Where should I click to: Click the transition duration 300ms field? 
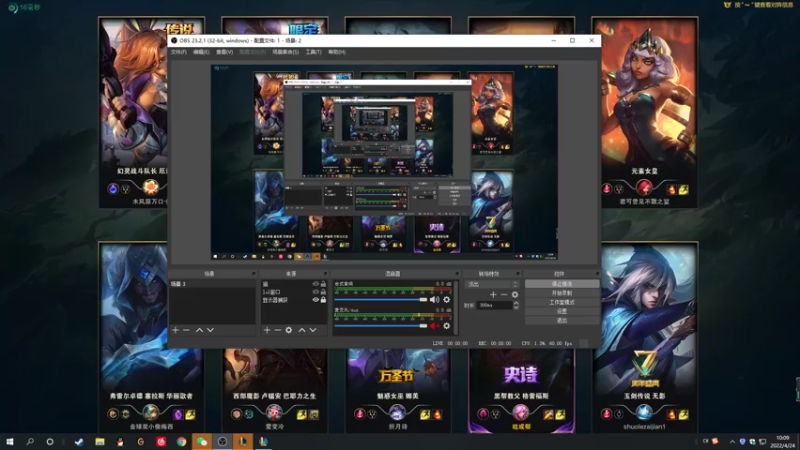coord(494,305)
